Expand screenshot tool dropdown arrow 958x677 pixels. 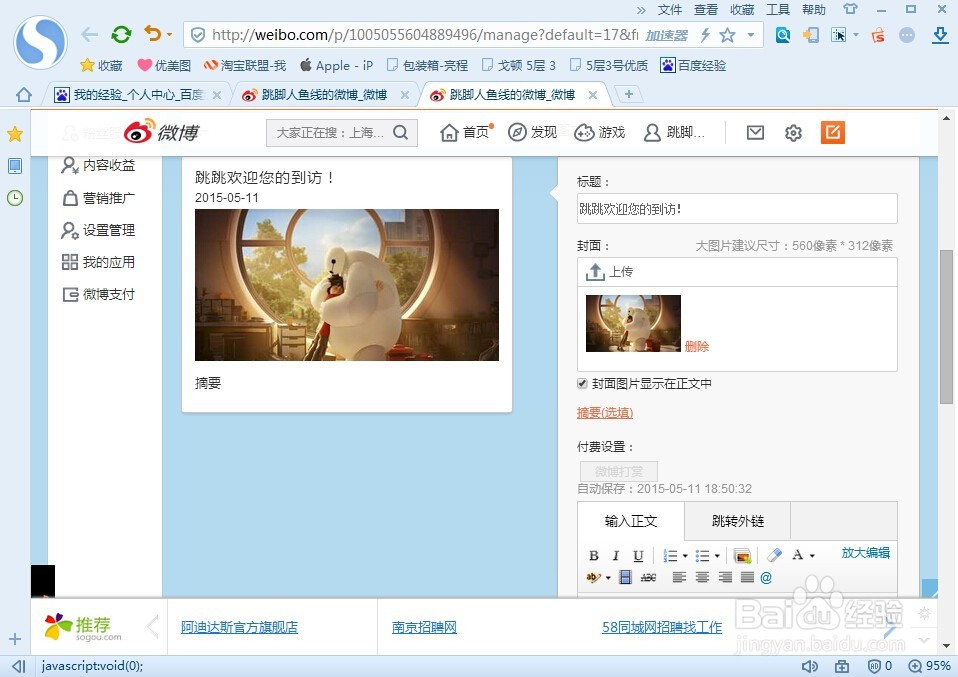[855, 35]
